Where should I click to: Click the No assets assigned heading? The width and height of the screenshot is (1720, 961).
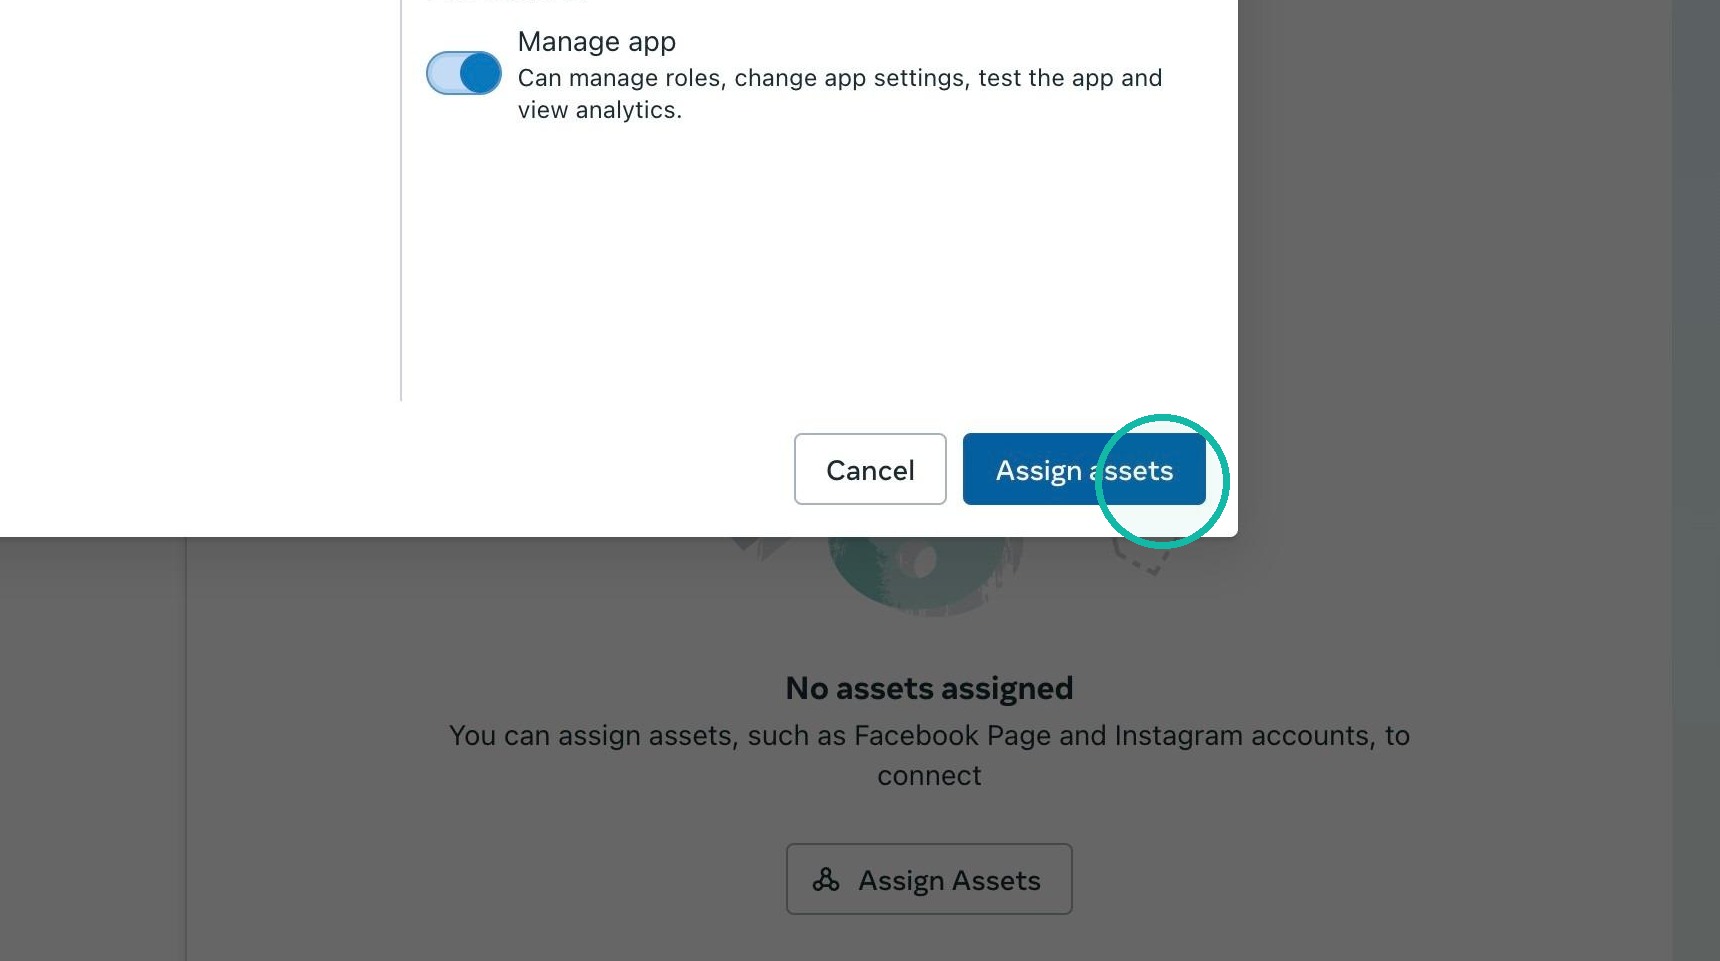(x=929, y=688)
